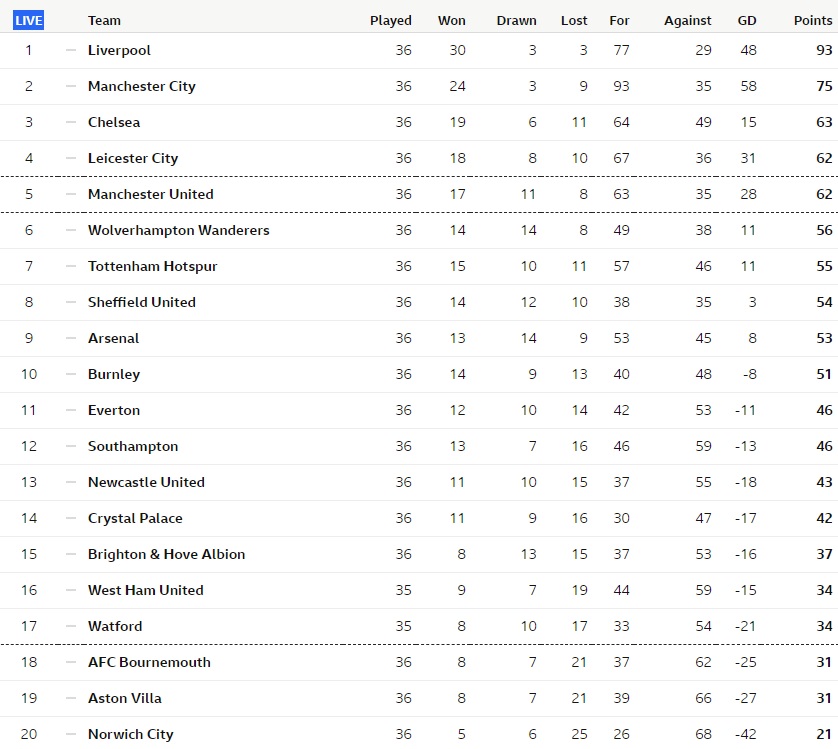
Task: Click the Points column header
Action: coord(813,20)
